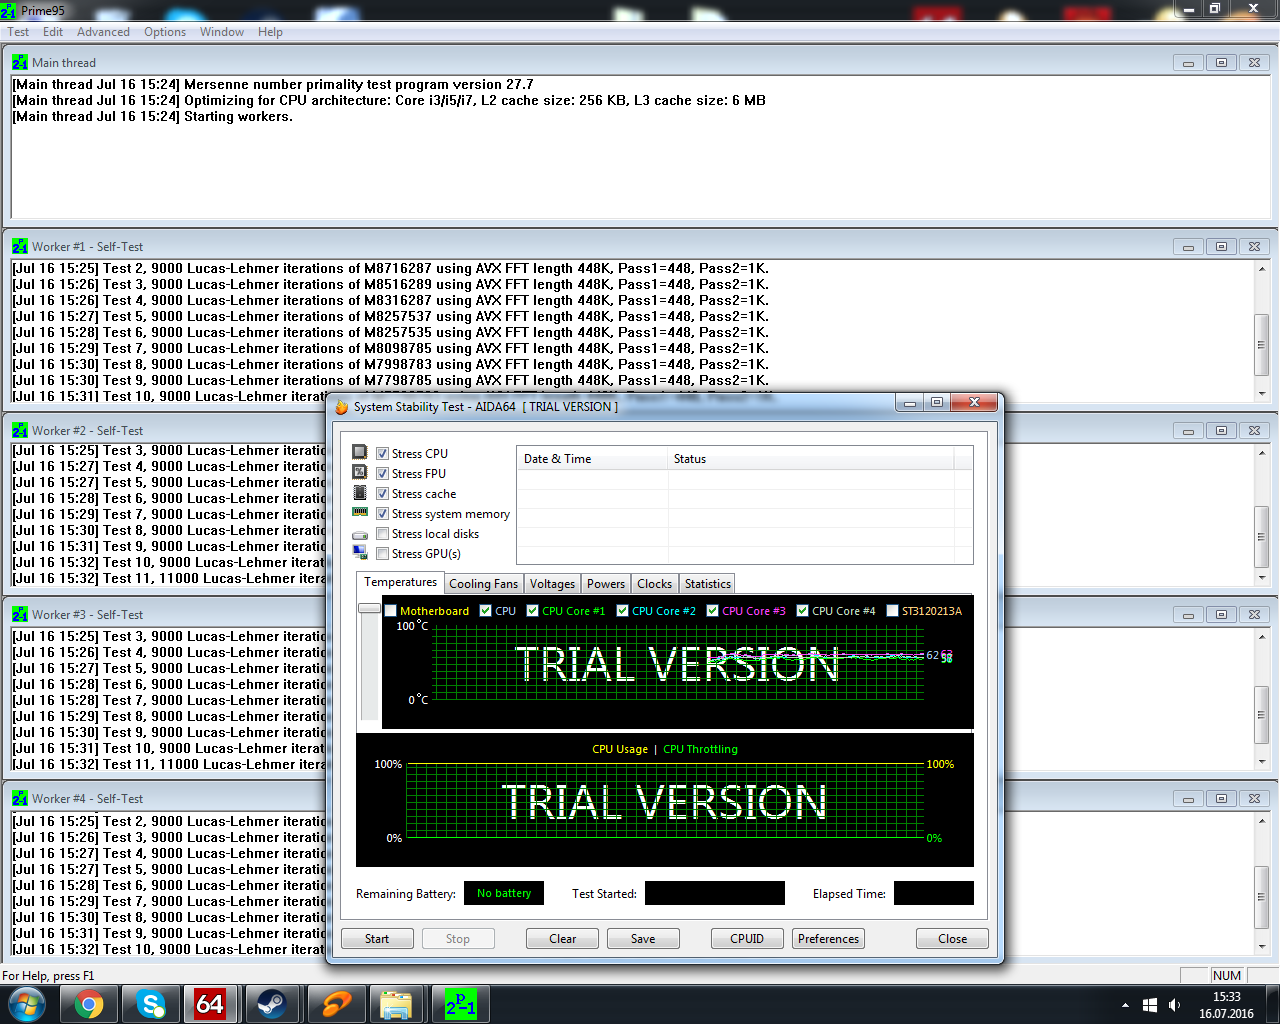This screenshot has height=1024, width=1280.
Task: Click the Stress CPU chip icon
Action: click(360, 452)
